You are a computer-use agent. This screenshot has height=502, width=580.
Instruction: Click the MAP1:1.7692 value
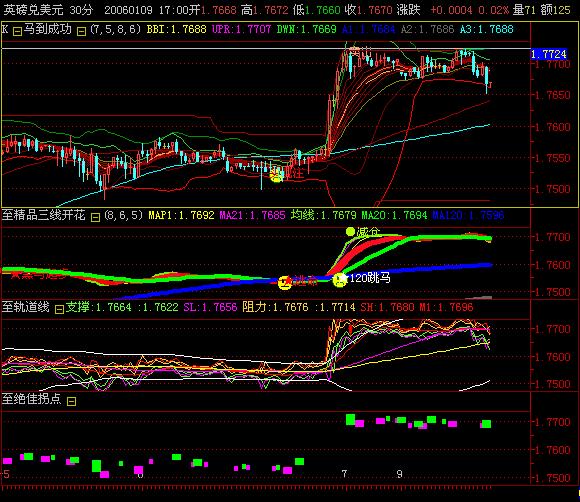(181, 215)
